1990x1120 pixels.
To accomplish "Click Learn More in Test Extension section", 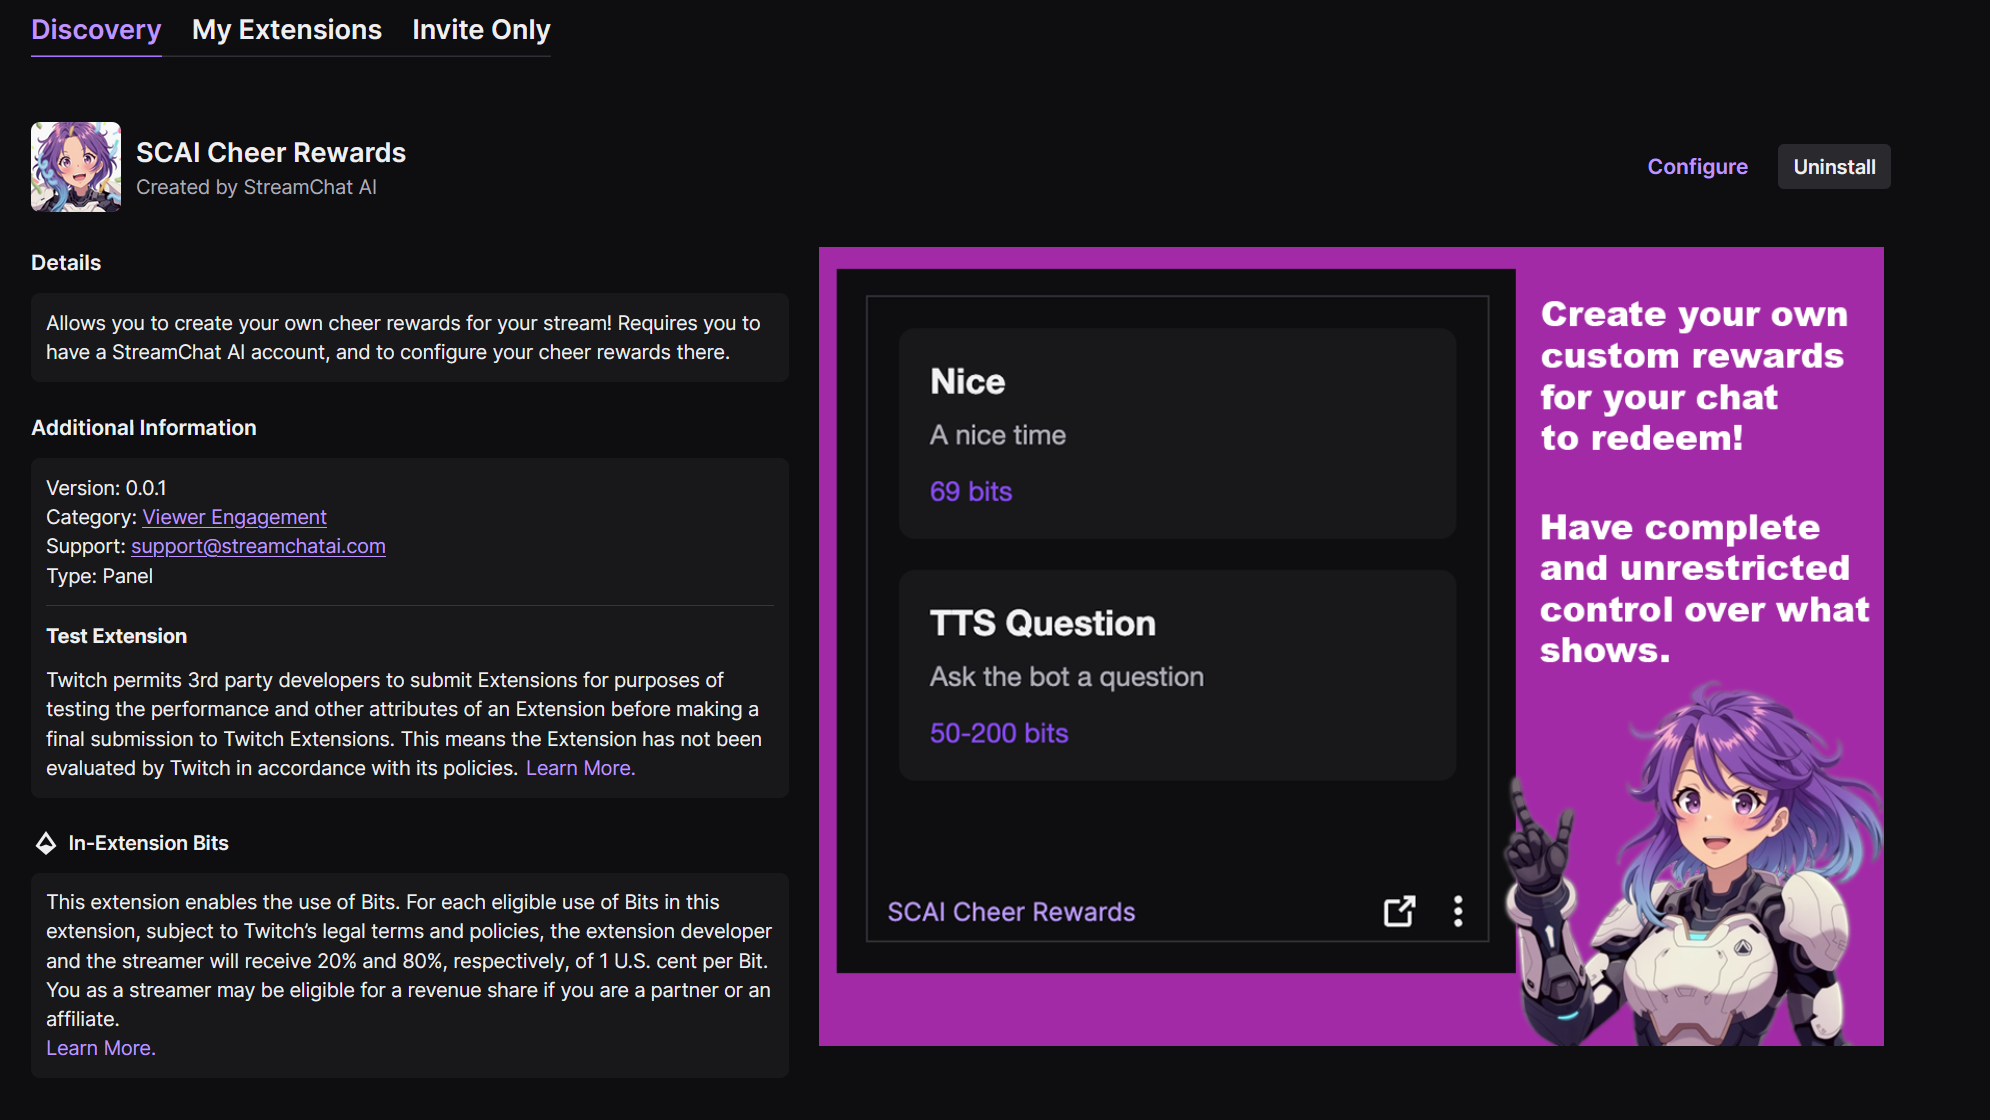I will 580,768.
